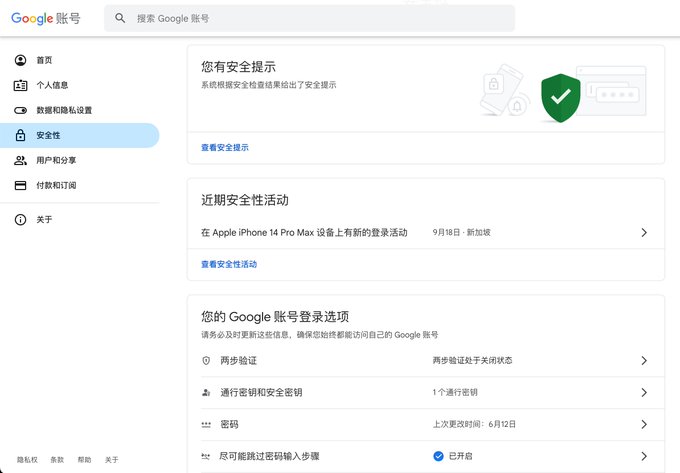Image resolution: width=680 pixels, height=473 pixels.
Task: Click the 您的 Google 账号登录选项 heading
Action: (275, 316)
